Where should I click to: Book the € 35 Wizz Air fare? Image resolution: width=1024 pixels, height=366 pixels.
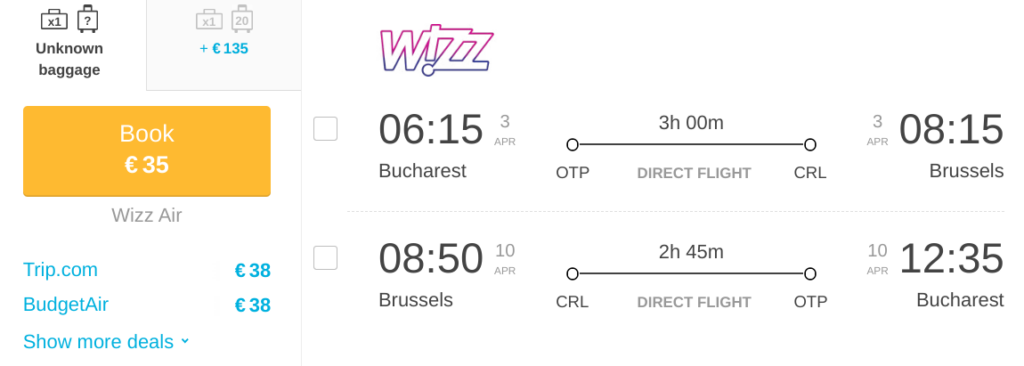click(147, 151)
